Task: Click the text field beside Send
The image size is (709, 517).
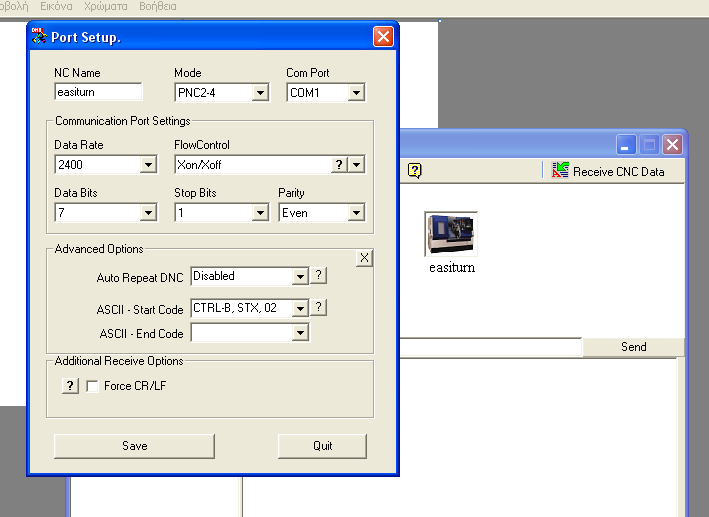Action: tap(491, 347)
